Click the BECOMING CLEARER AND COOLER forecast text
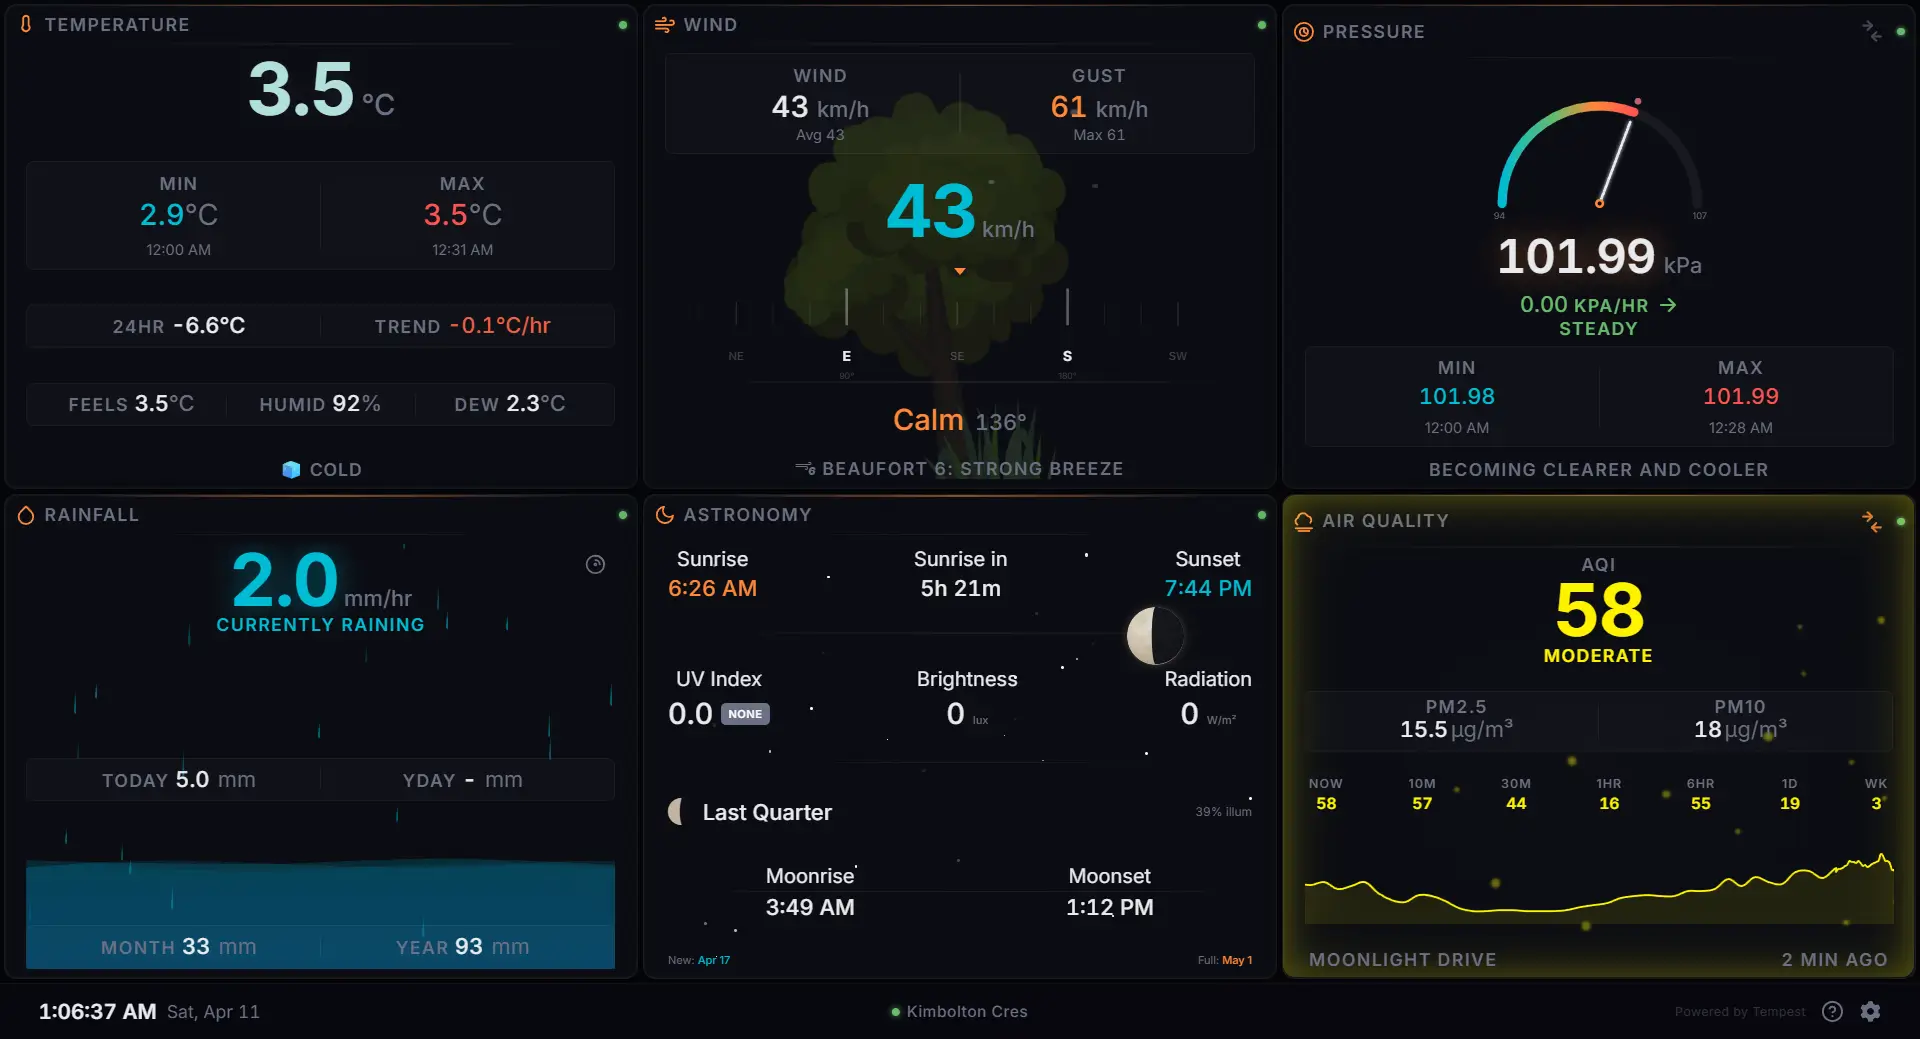This screenshot has height=1039, width=1920. coord(1598,469)
